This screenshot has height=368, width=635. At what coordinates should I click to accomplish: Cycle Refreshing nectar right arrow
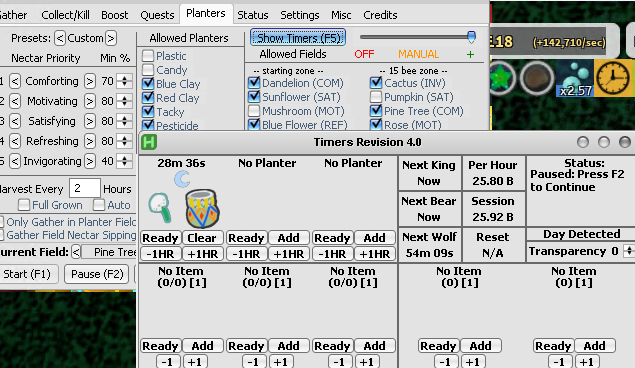coord(89,141)
